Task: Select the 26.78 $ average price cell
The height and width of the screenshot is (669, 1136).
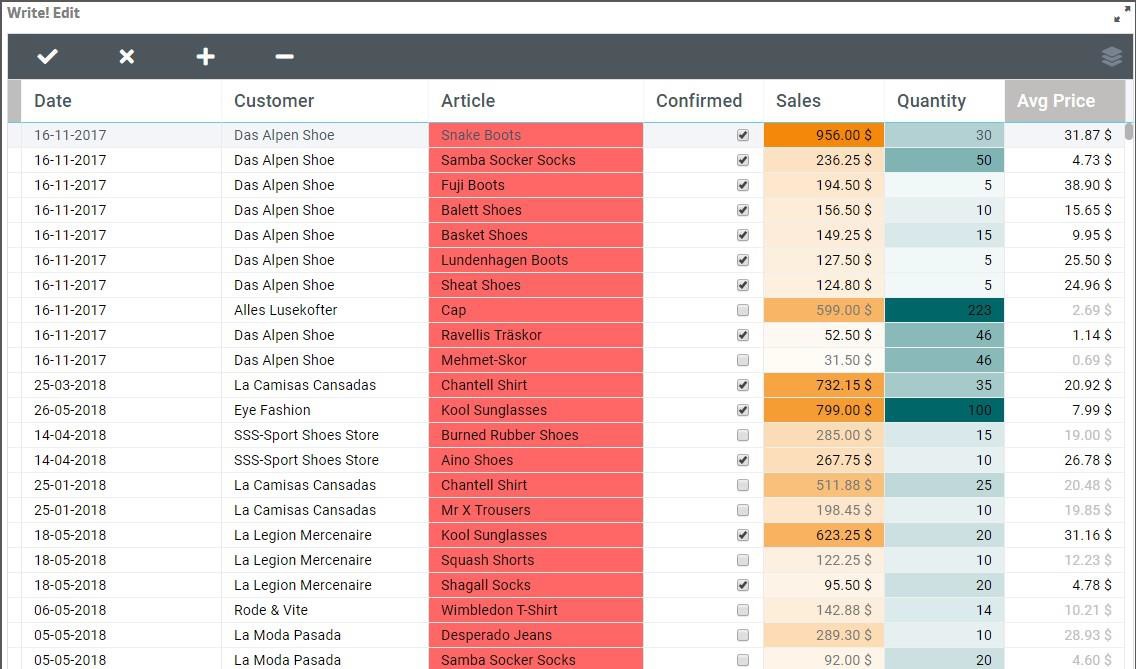Action: (x=1065, y=460)
